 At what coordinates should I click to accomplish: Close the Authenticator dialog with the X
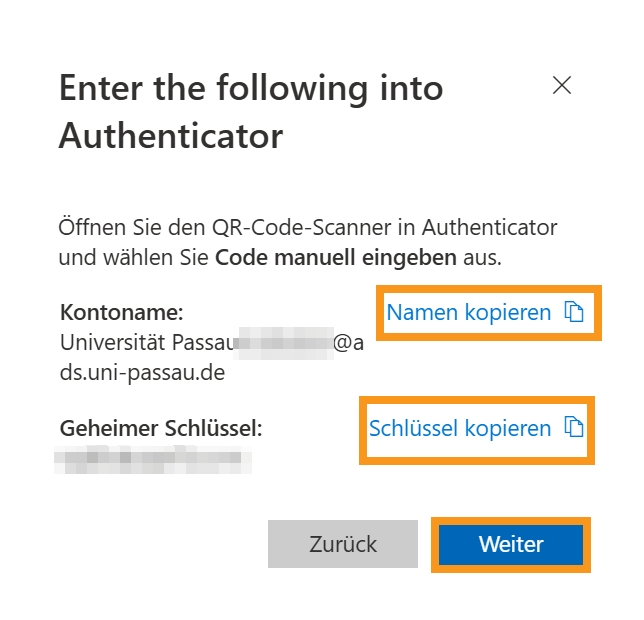click(562, 85)
